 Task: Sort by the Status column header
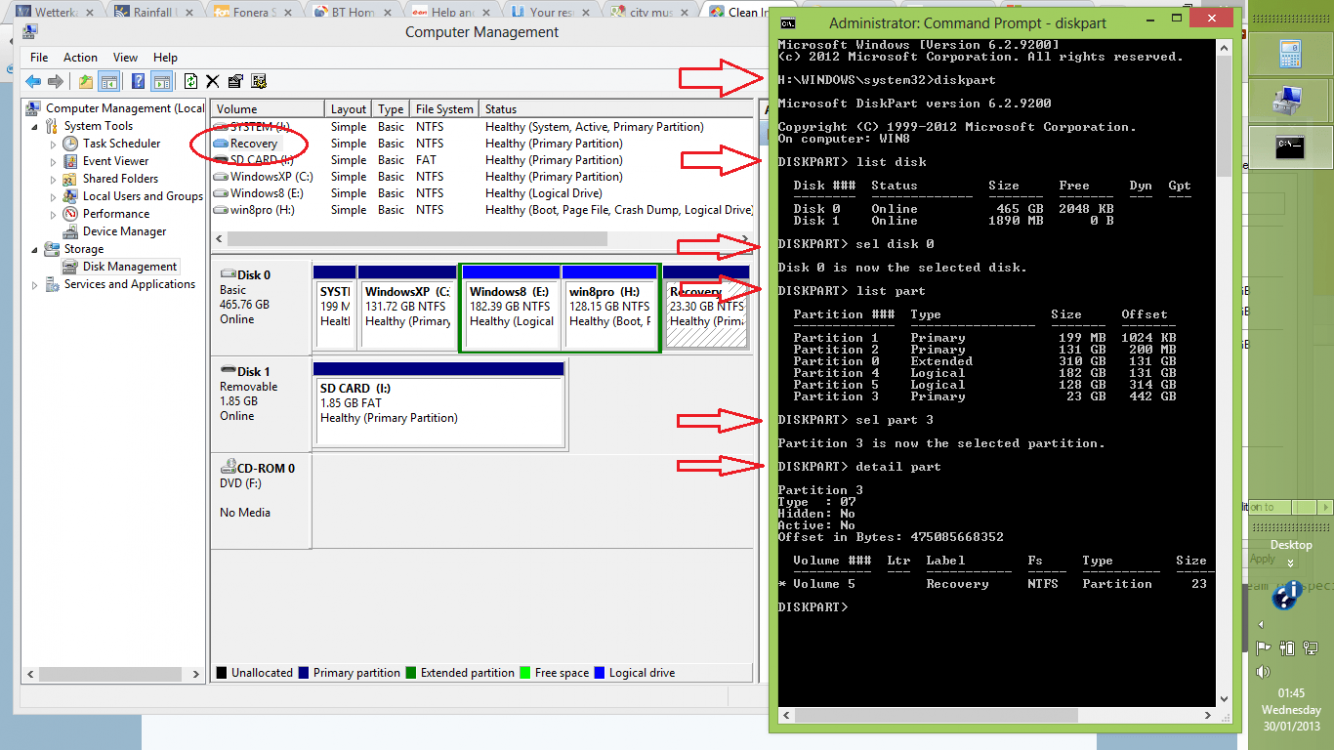tap(617, 109)
